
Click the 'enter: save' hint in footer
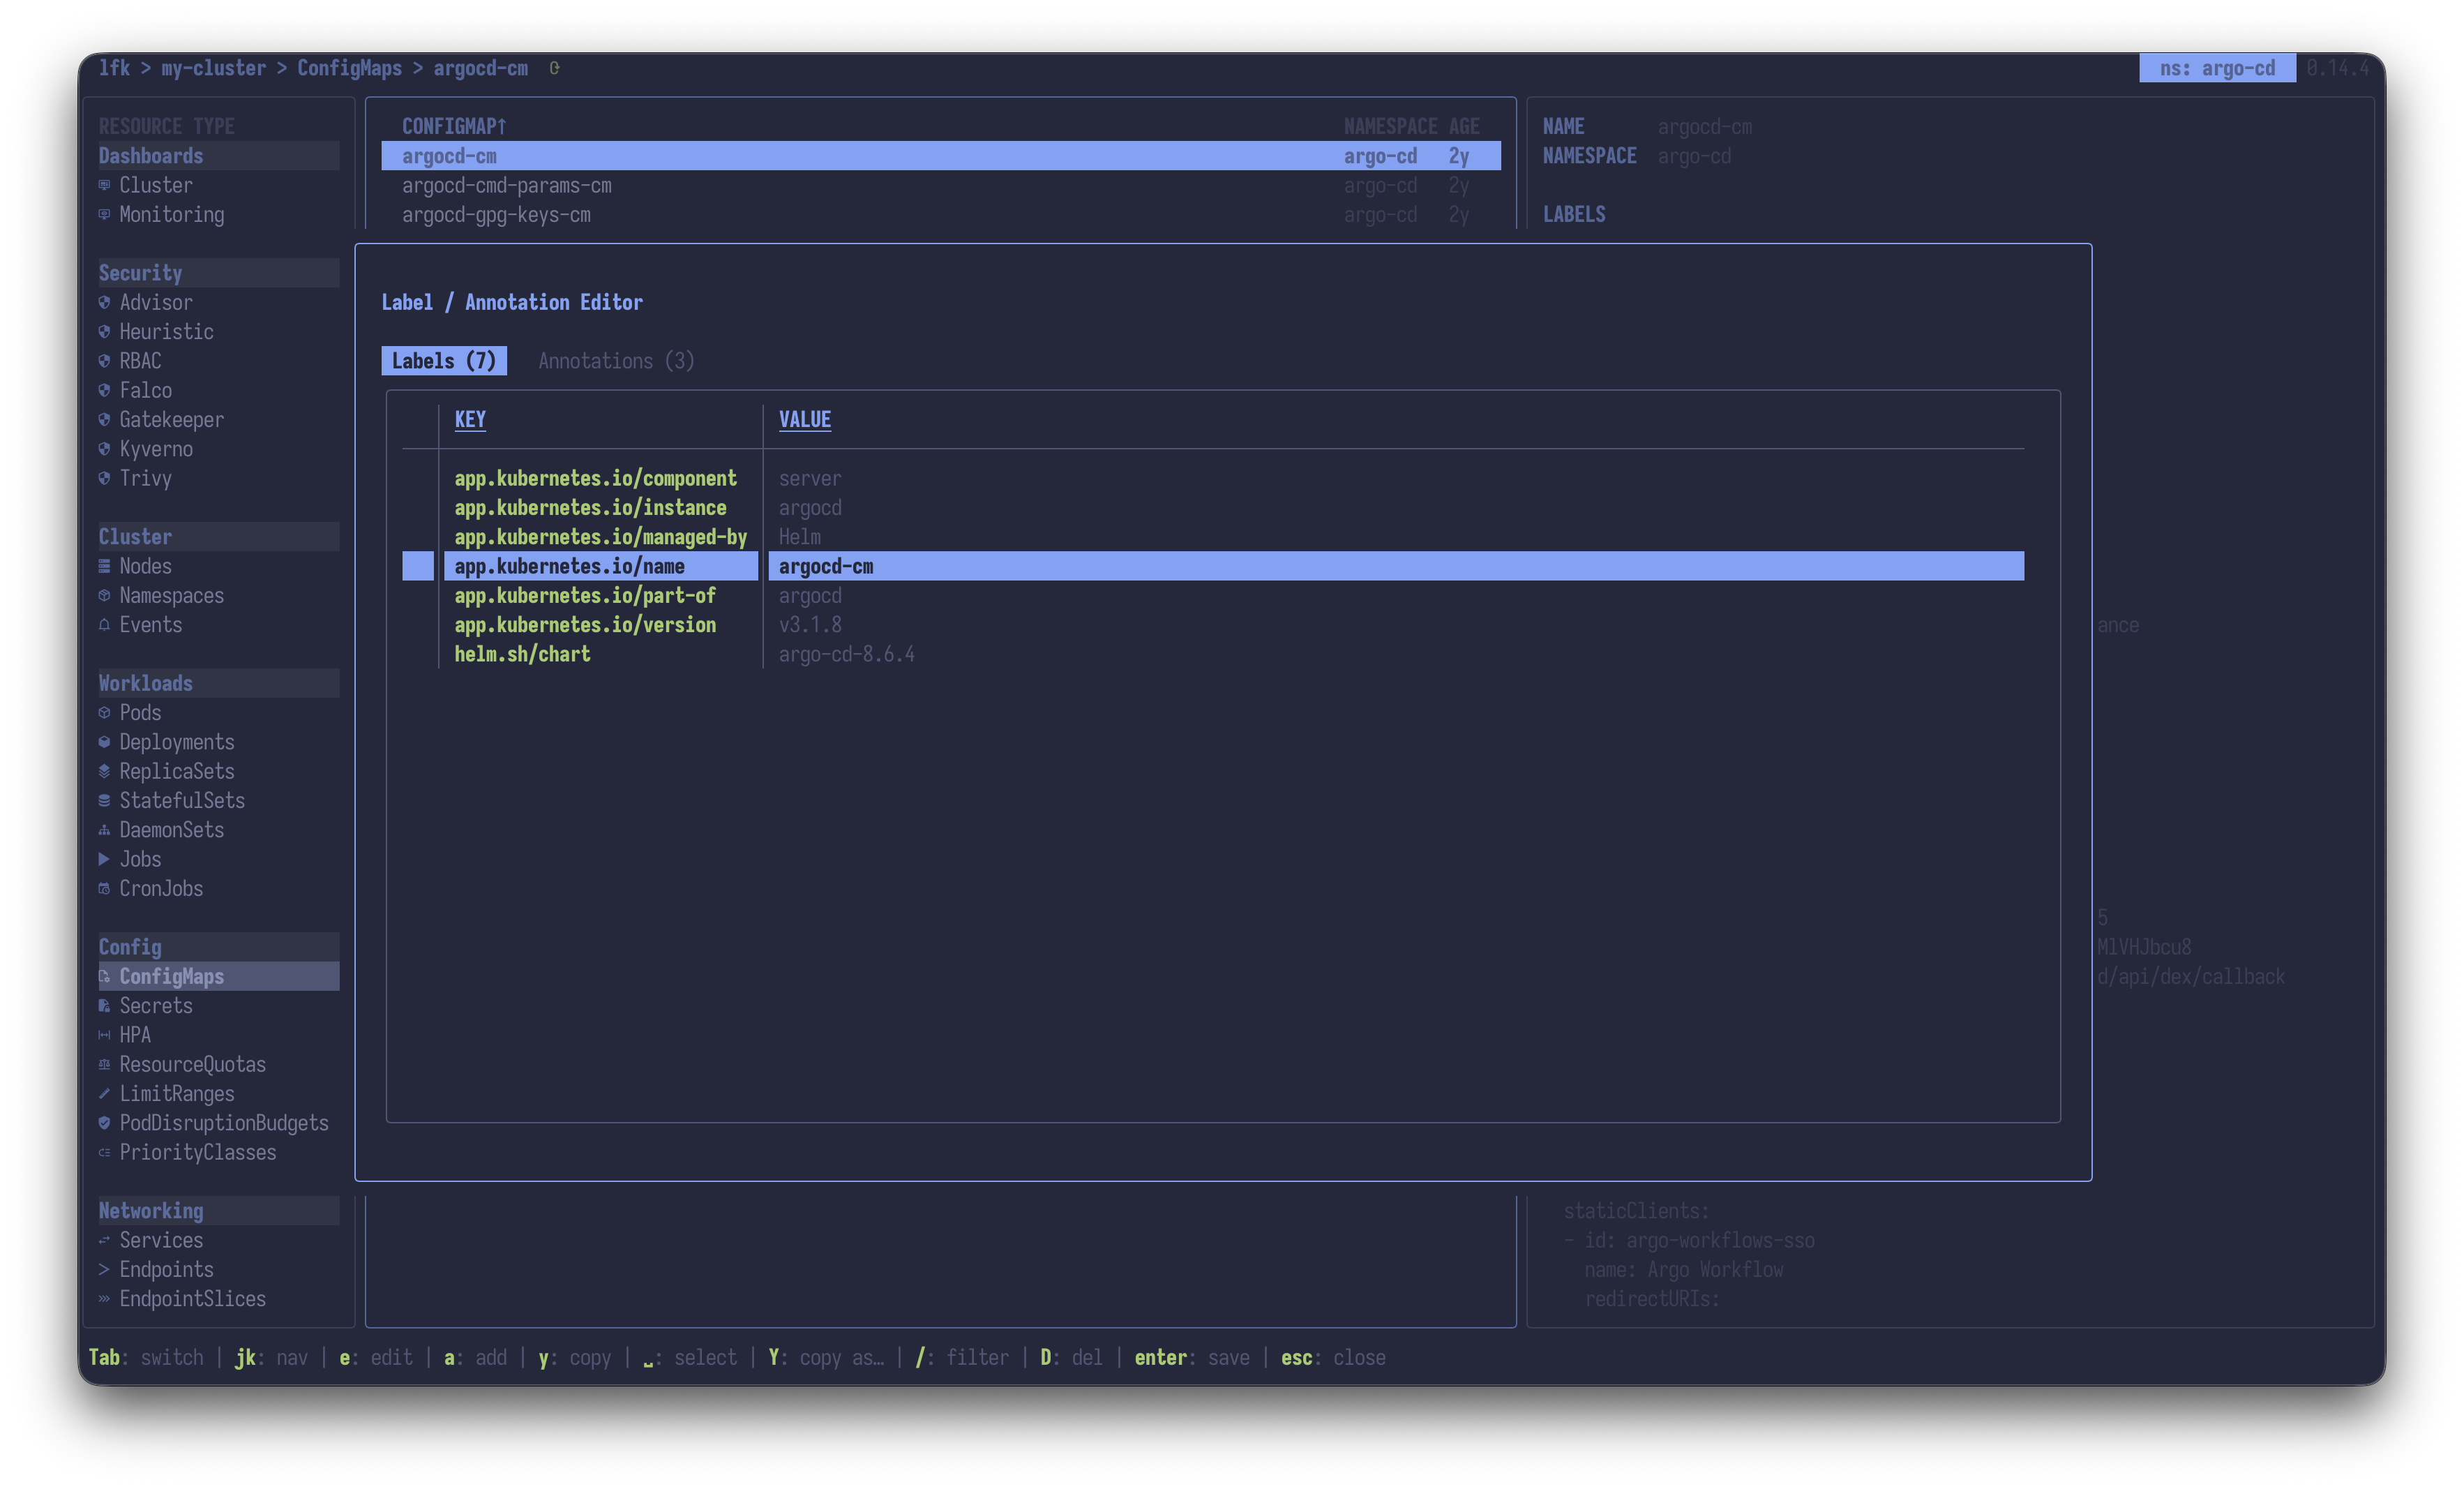click(x=1192, y=1357)
